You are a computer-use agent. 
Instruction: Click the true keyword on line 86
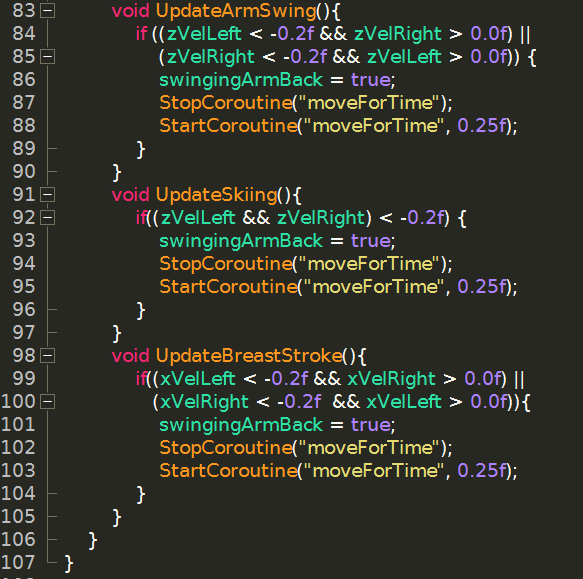click(371, 80)
